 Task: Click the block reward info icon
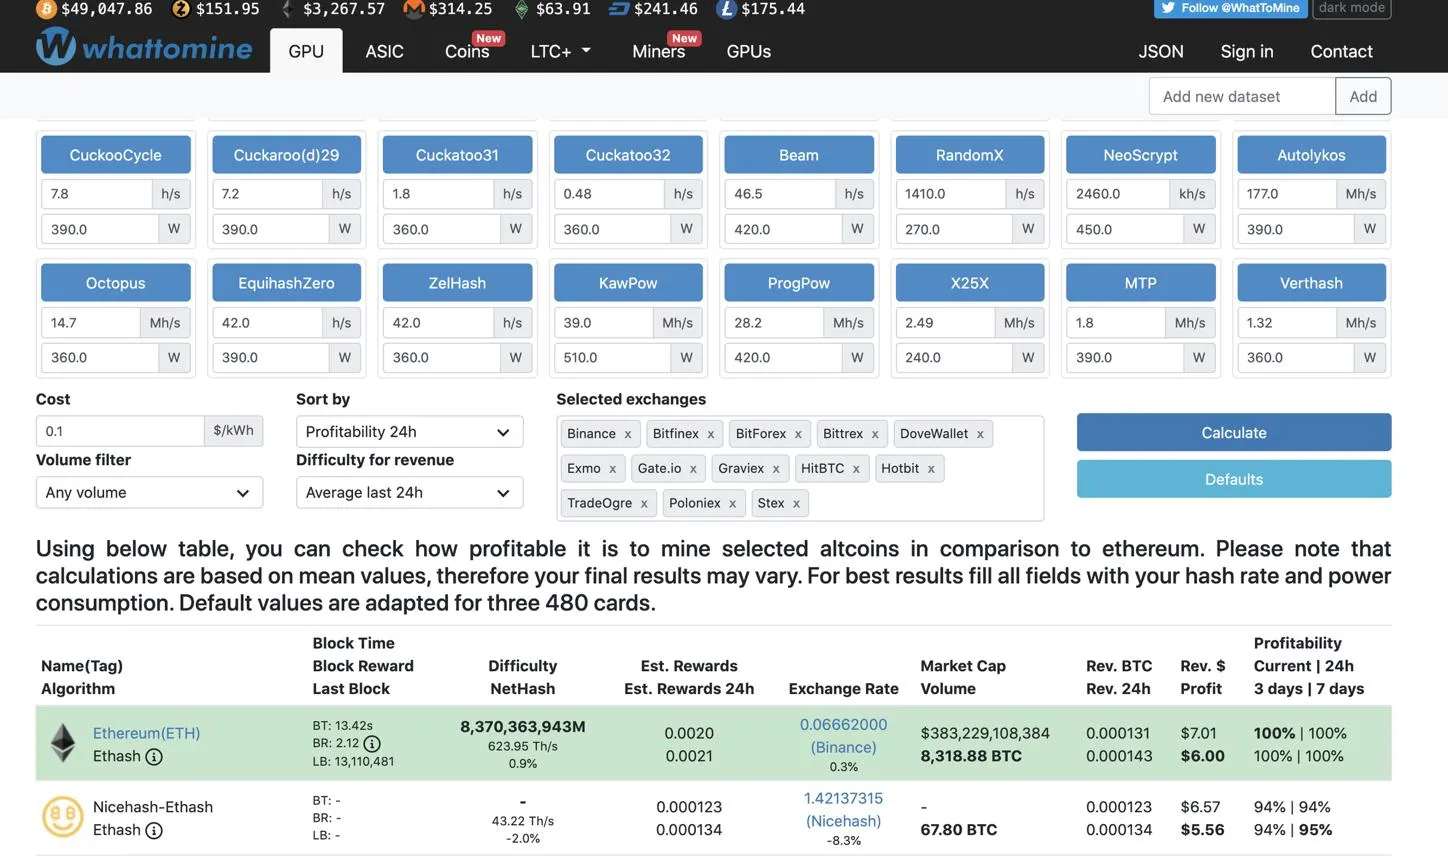coord(372,744)
